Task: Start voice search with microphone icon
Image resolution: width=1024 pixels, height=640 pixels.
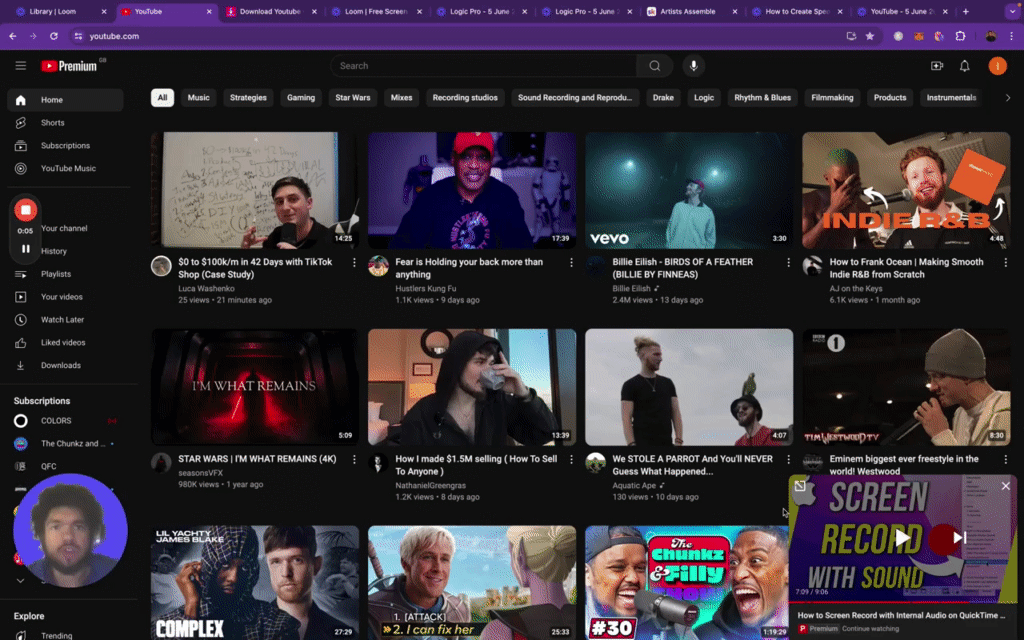Action: (x=694, y=66)
